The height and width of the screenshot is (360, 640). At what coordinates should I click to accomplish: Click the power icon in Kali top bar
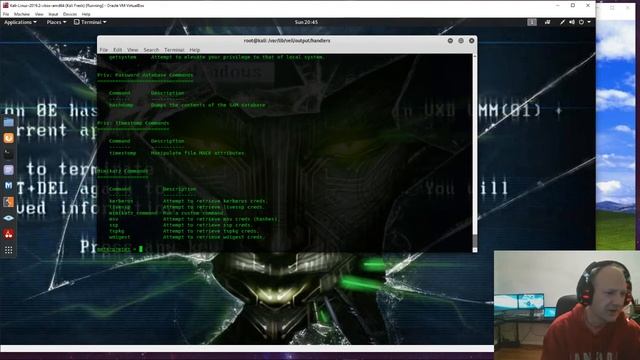tap(581, 22)
